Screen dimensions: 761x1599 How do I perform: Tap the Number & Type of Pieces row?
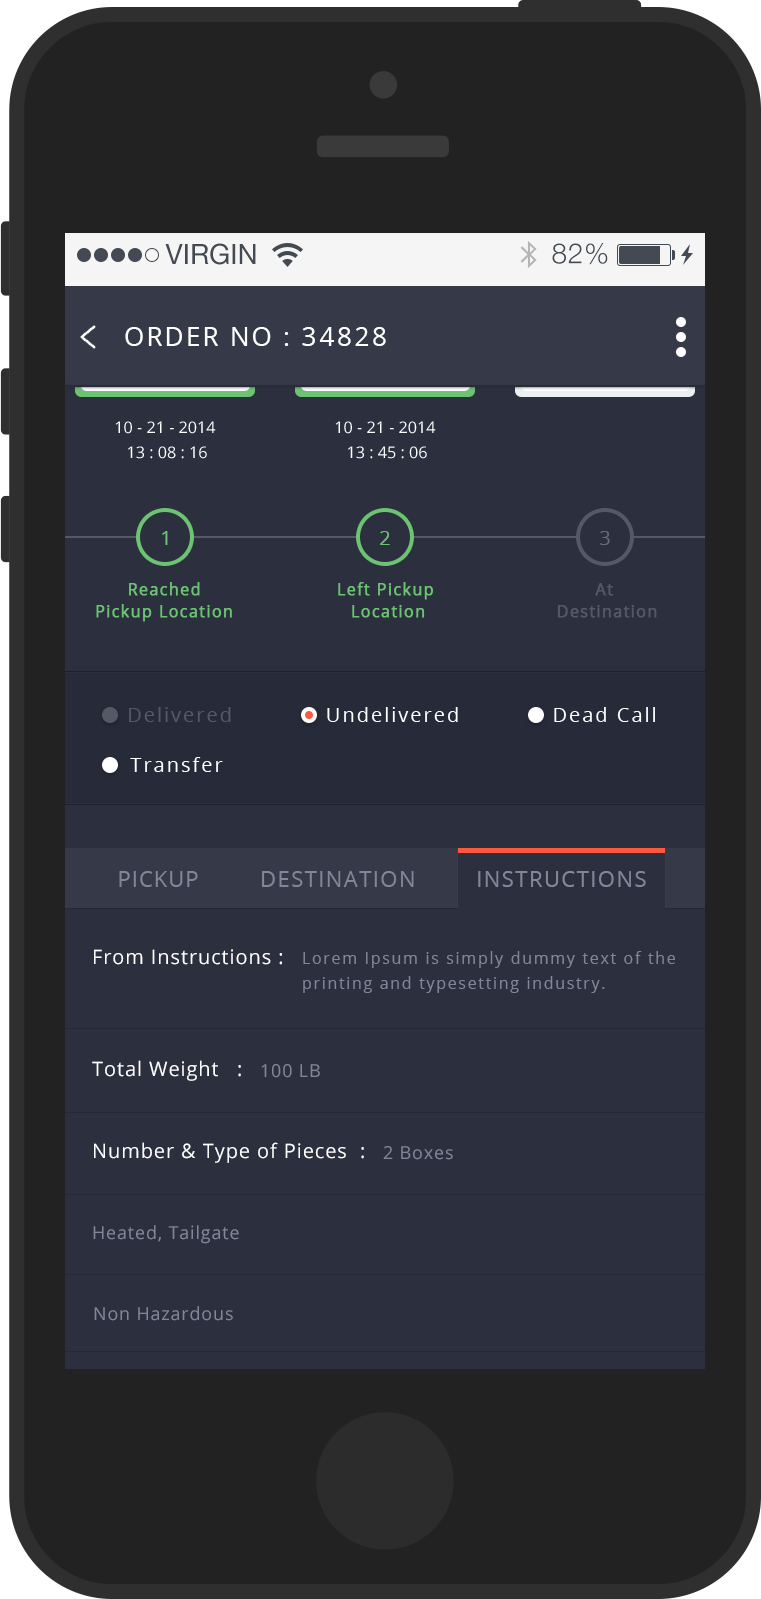pyautogui.click(x=384, y=1152)
